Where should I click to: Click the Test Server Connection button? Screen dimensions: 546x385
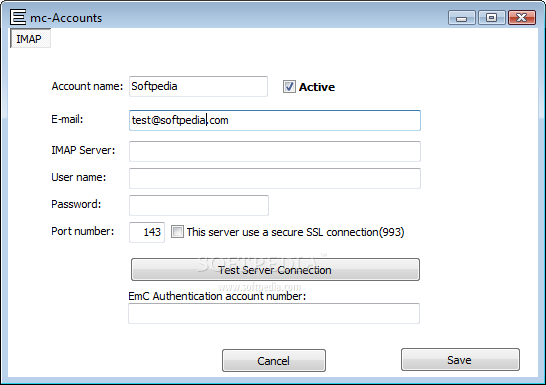(275, 269)
